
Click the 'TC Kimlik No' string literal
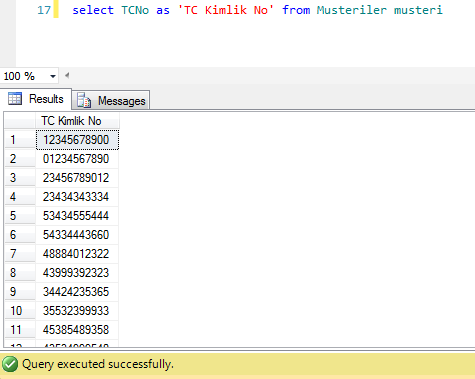coord(226,10)
